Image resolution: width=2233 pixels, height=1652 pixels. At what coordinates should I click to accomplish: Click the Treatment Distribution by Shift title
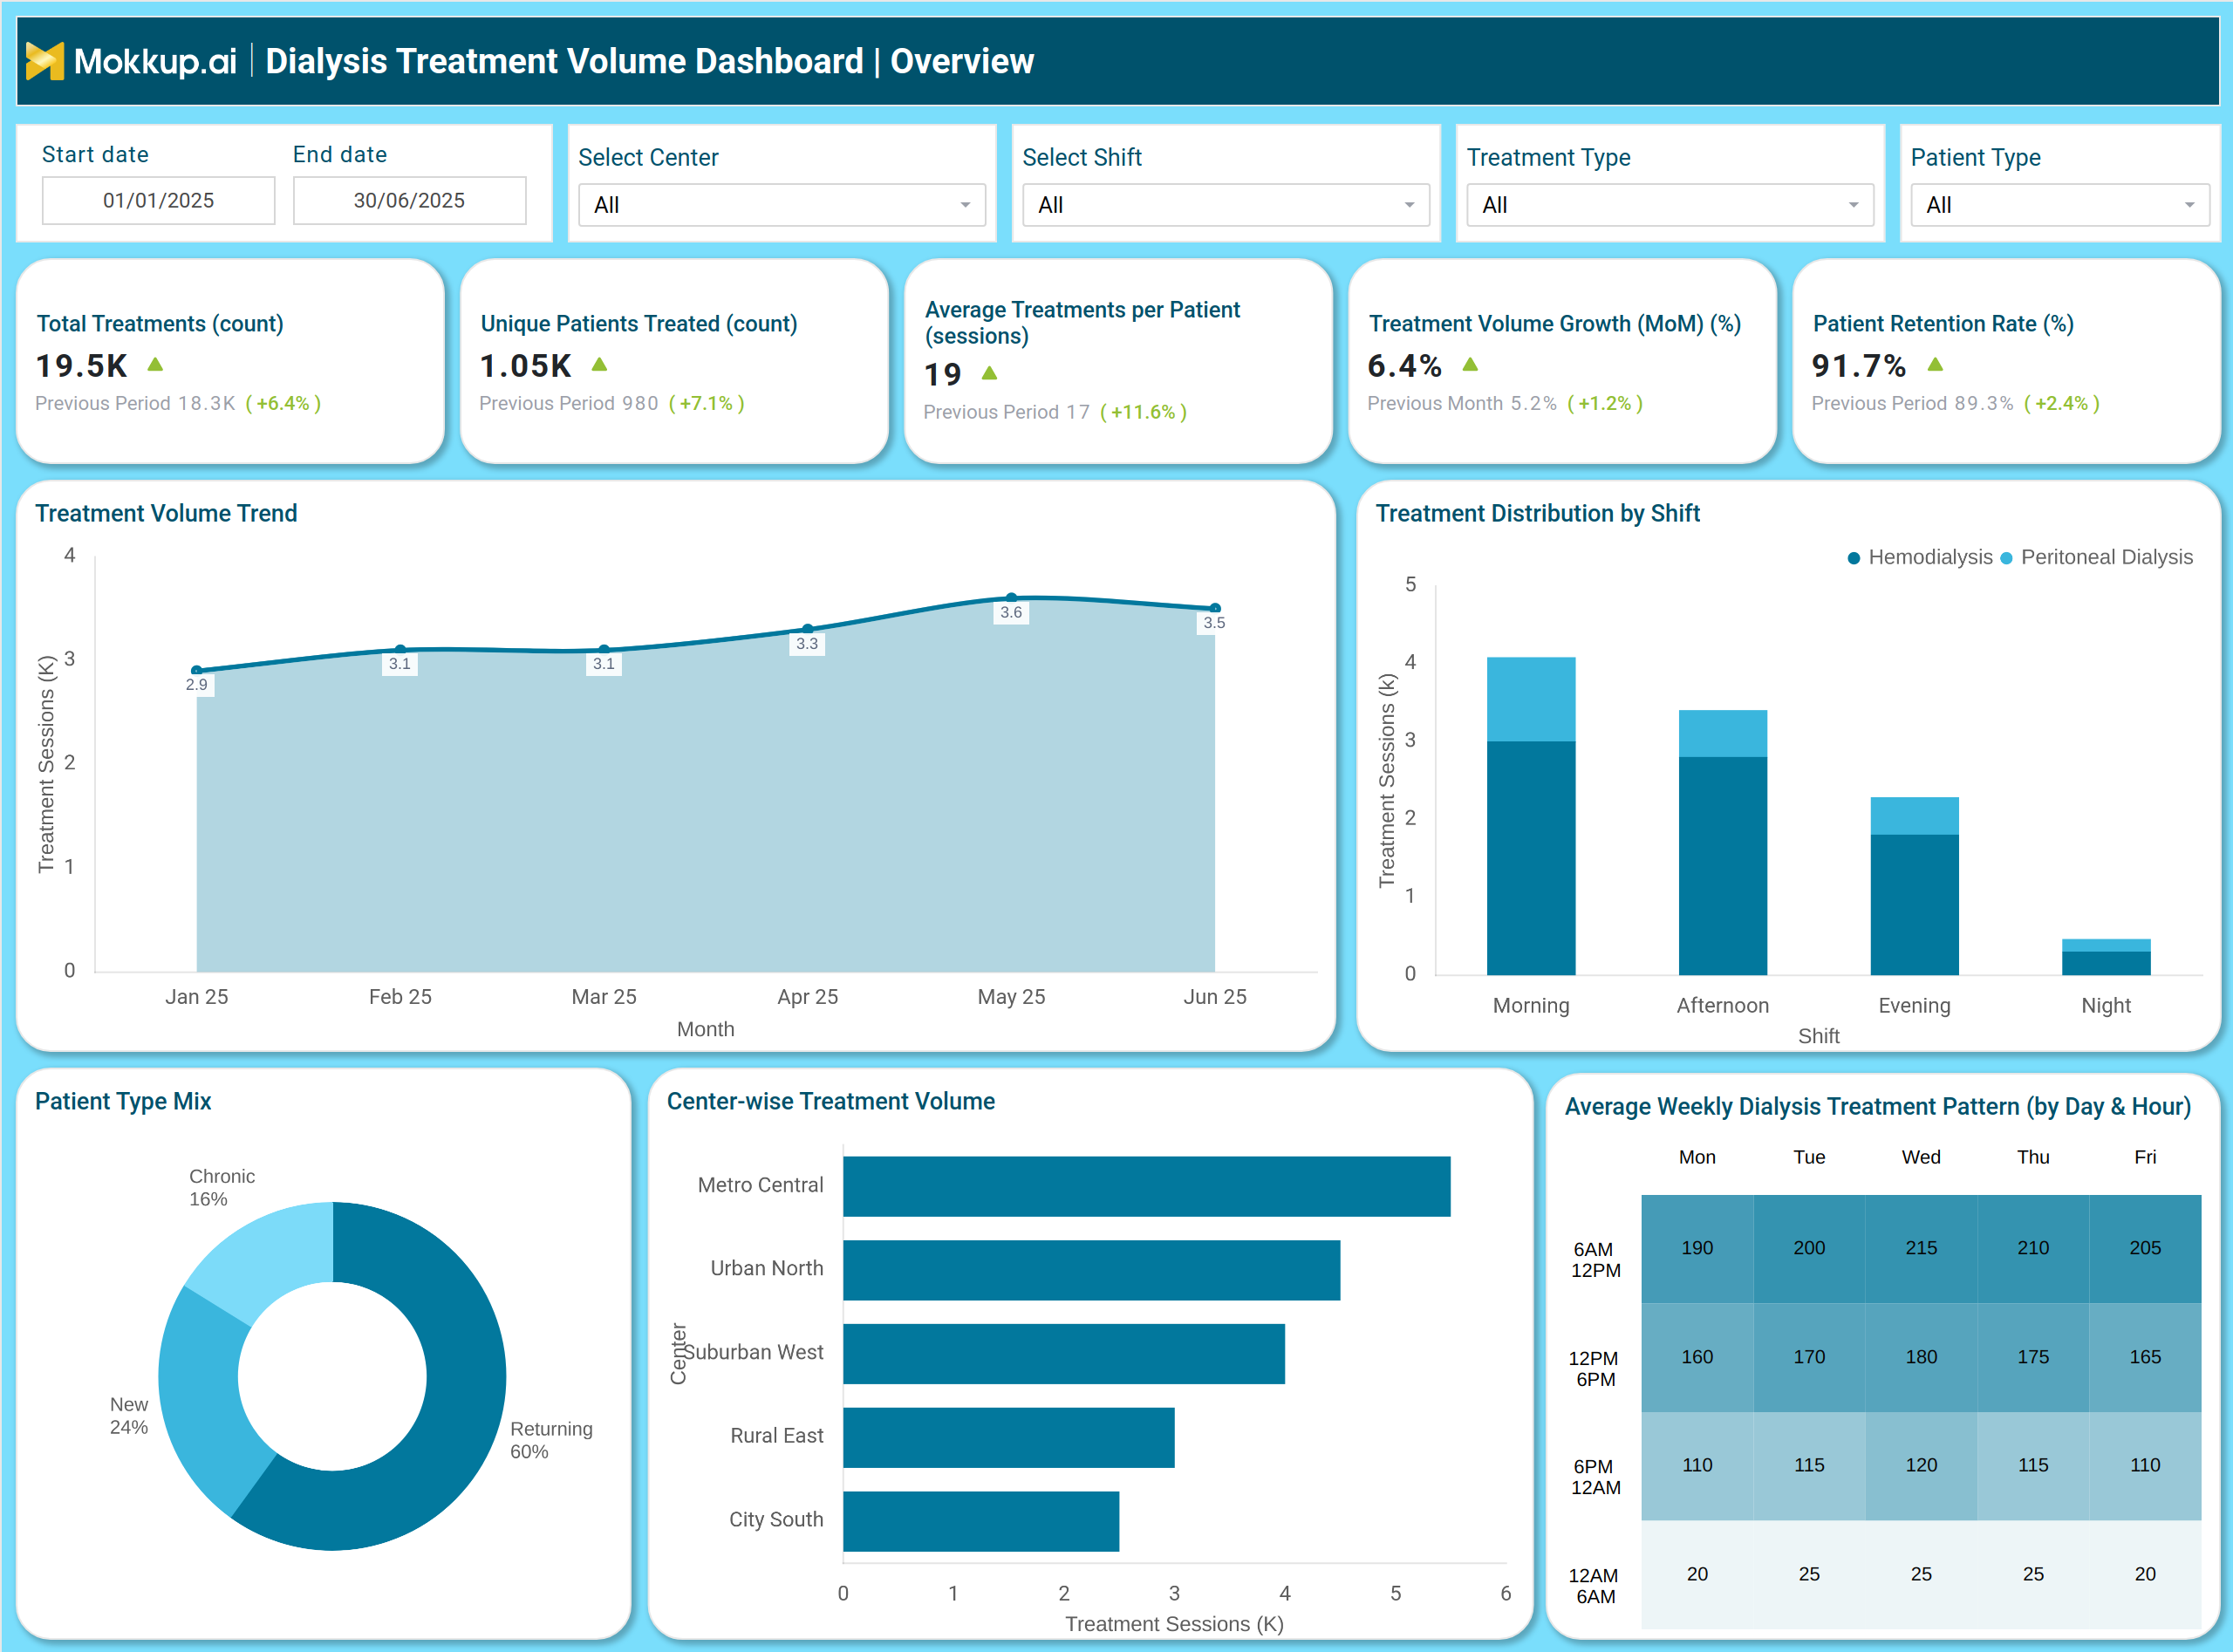click(1537, 513)
